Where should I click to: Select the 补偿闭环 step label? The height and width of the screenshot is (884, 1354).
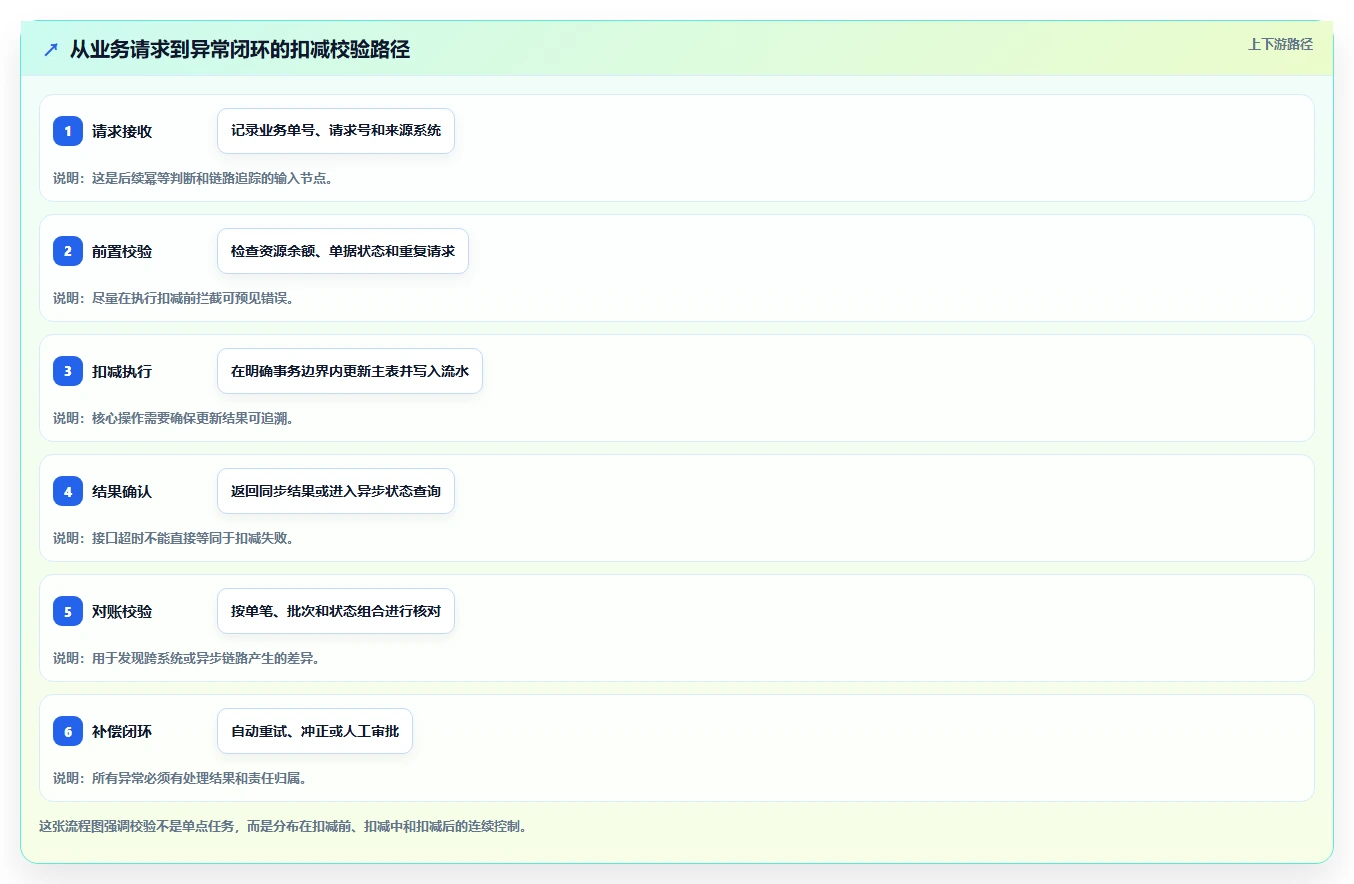point(122,731)
